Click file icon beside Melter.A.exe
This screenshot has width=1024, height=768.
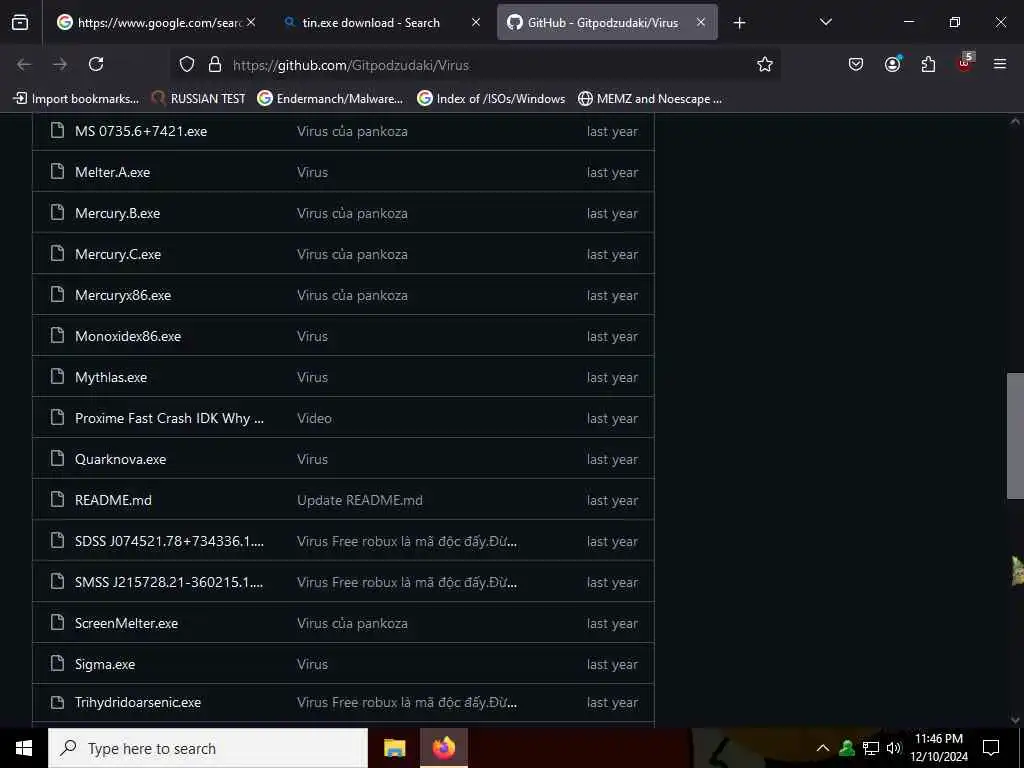pos(57,172)
